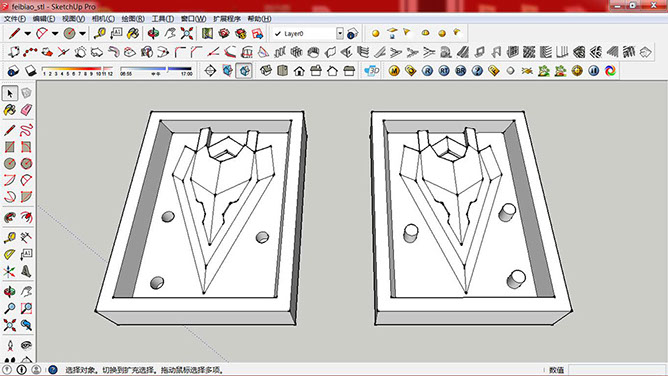The image size is (668, 376).
Task: Pick the Circle tool in the left palette
Action: click(x=10, y=164)
